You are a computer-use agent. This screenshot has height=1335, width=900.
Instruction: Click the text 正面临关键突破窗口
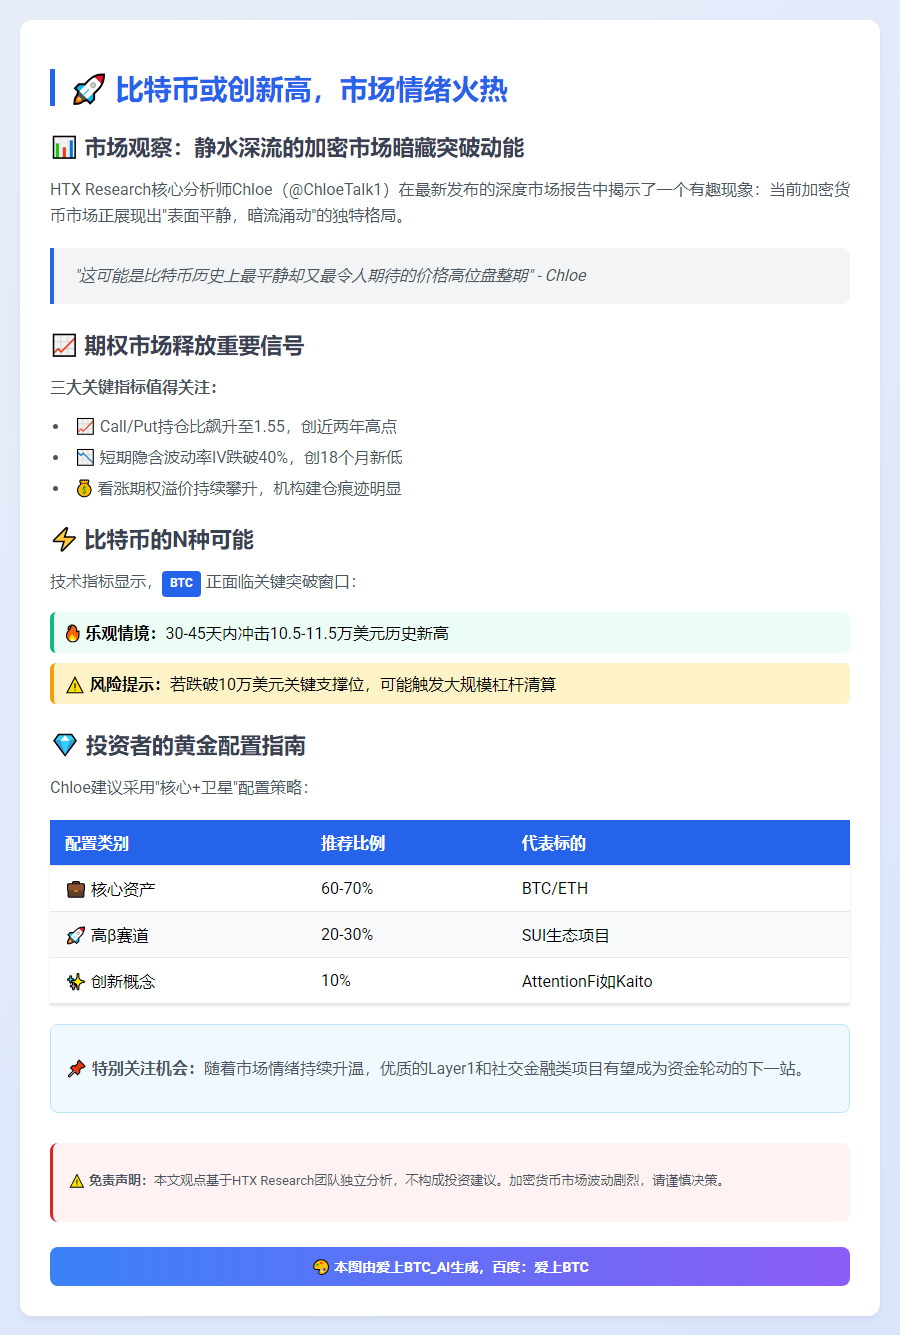point(281,582)
